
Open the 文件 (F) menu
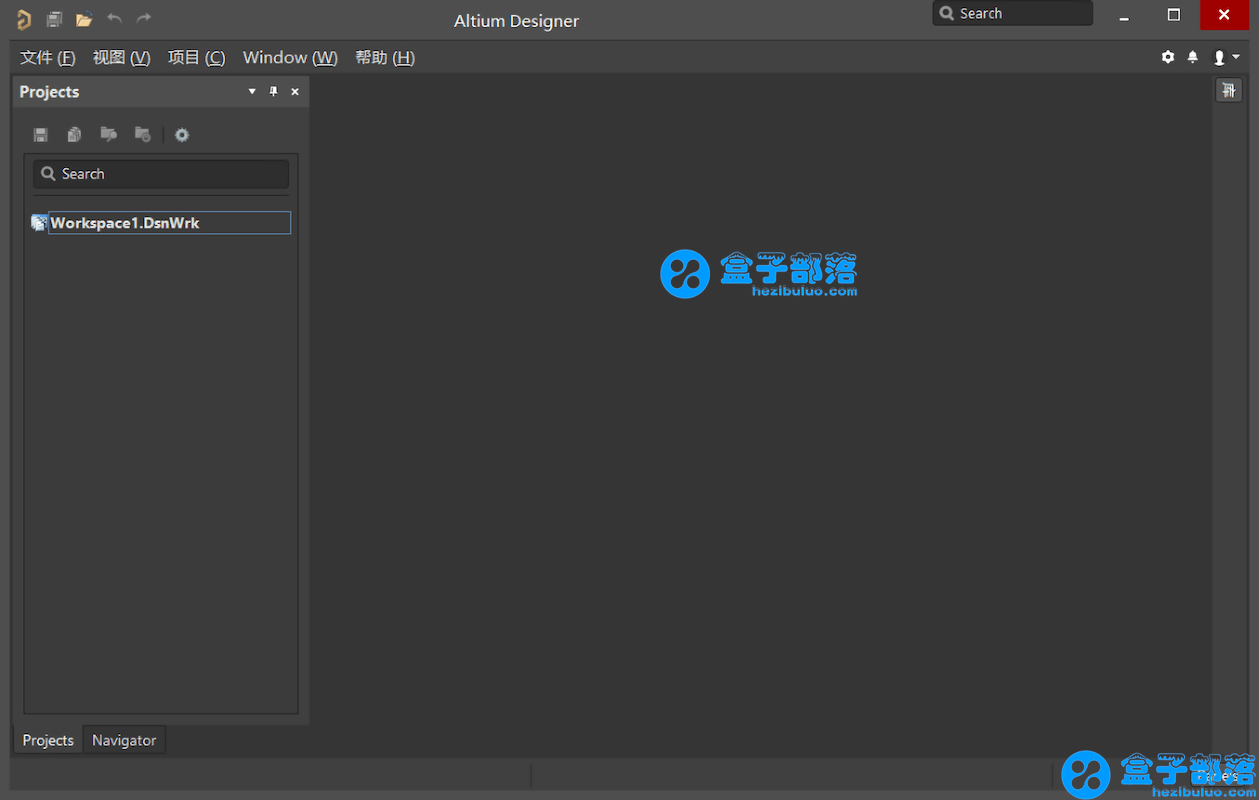click(48, 58)
